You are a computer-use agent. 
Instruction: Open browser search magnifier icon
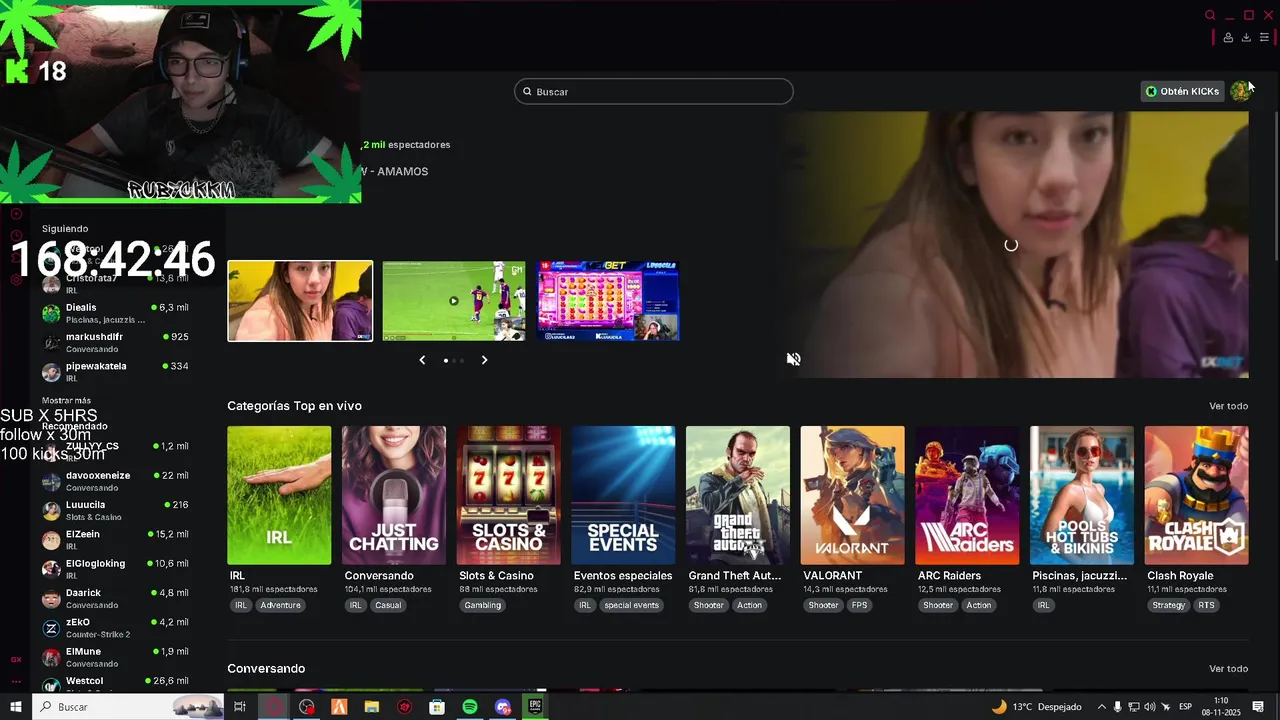pos(1210,15)
